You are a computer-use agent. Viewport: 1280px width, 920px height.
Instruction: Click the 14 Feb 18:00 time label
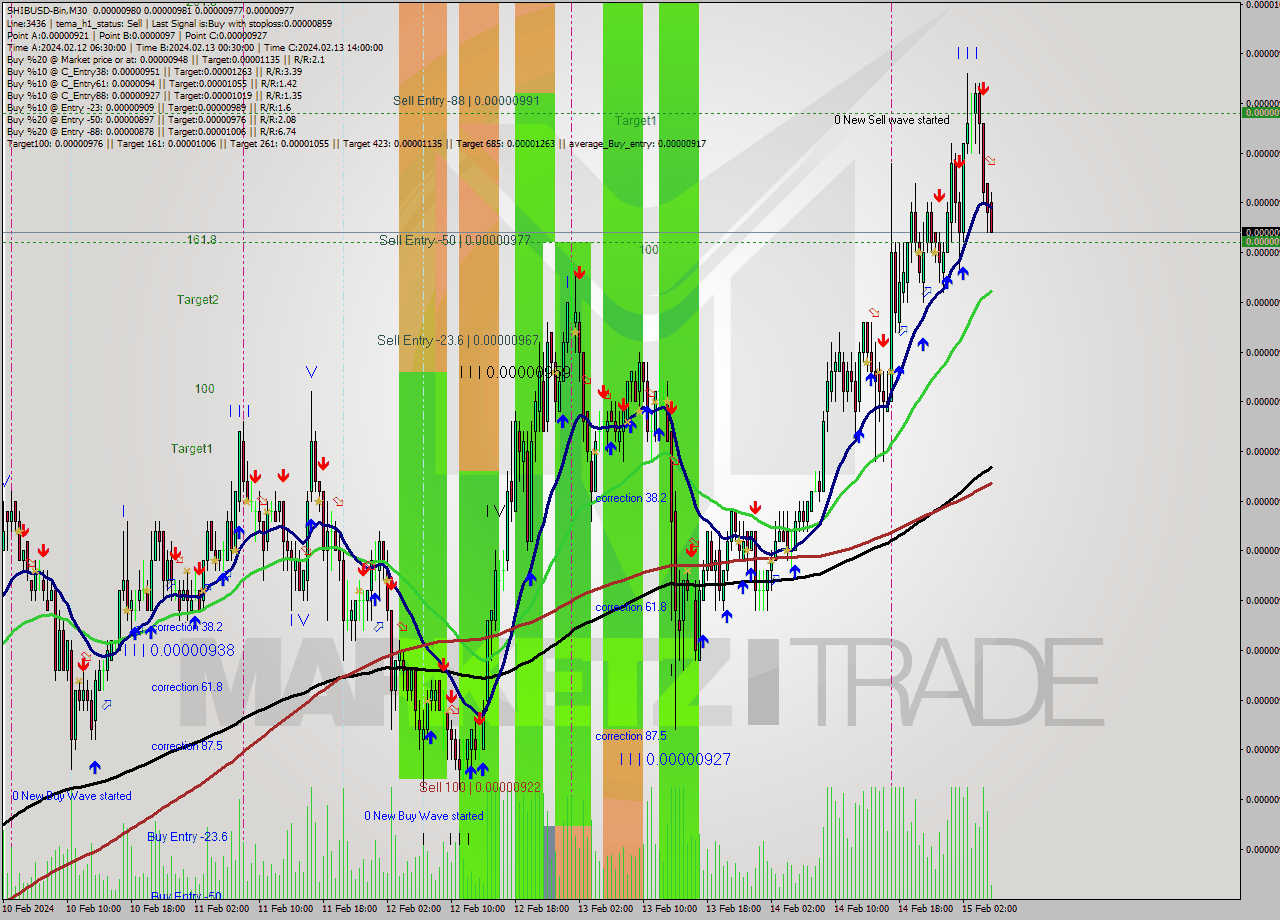click(925, 909)
